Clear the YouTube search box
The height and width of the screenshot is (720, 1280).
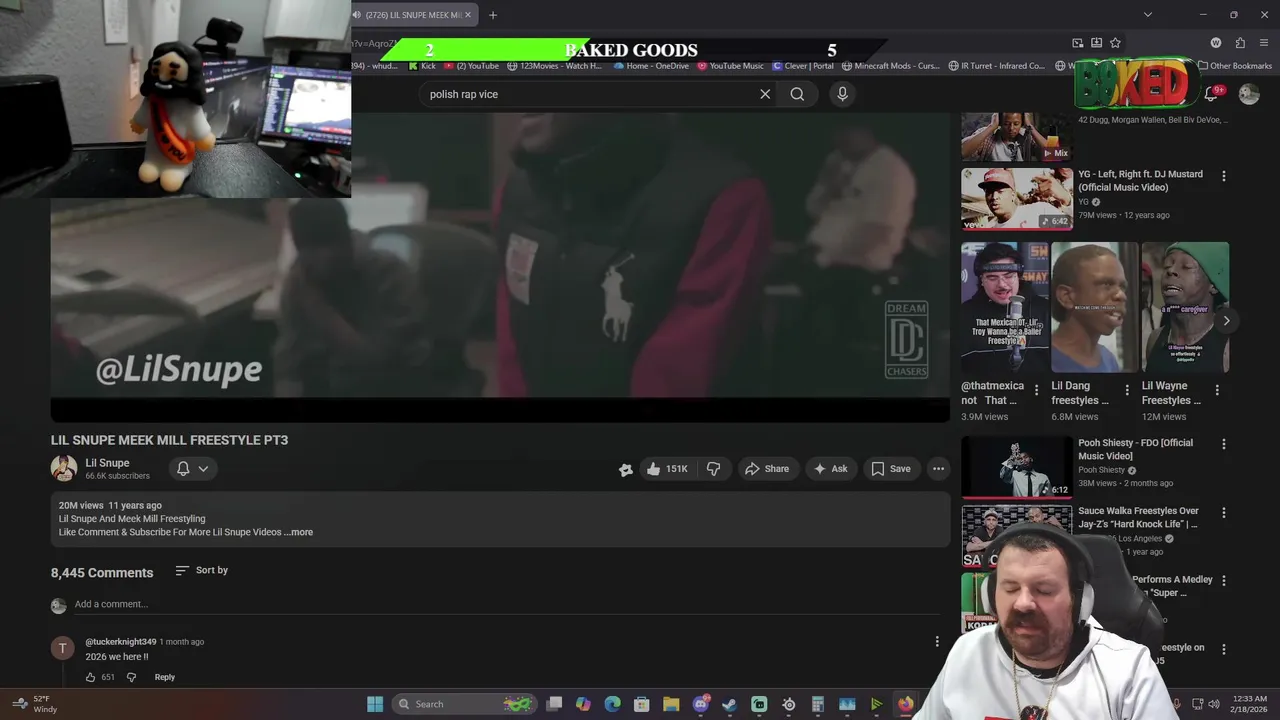click(765, 94)
